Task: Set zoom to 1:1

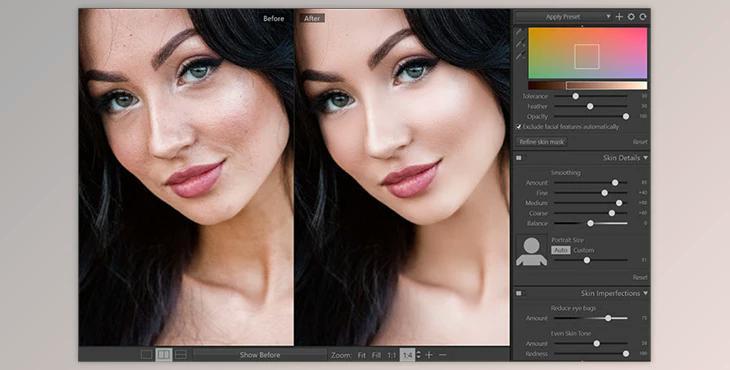Action: coord(392,355)
